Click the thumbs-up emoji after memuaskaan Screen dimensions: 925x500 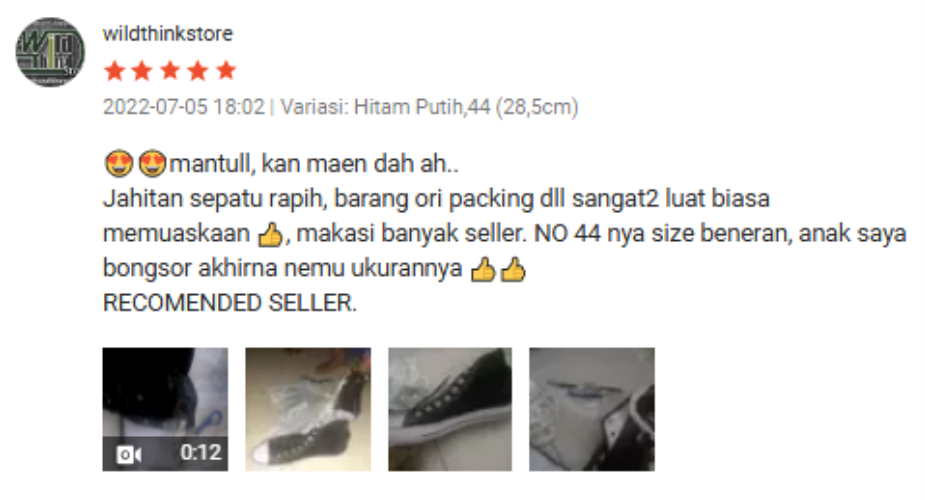(271, 234)
